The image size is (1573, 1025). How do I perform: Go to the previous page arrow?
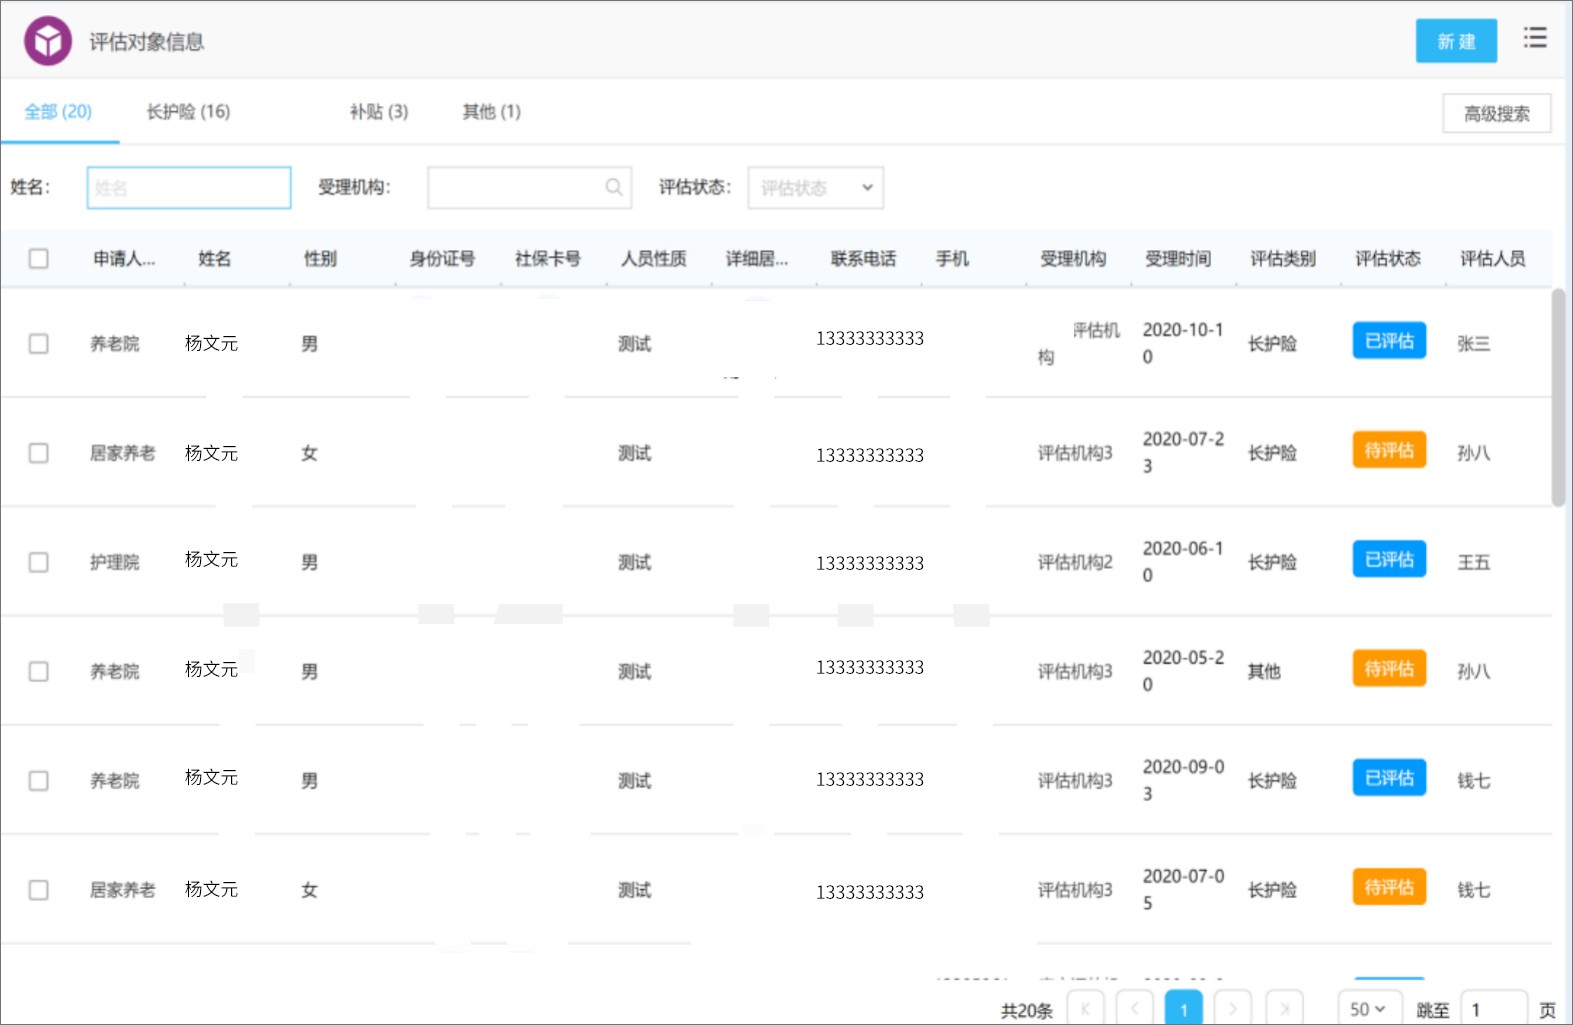click(1135, 1008)
